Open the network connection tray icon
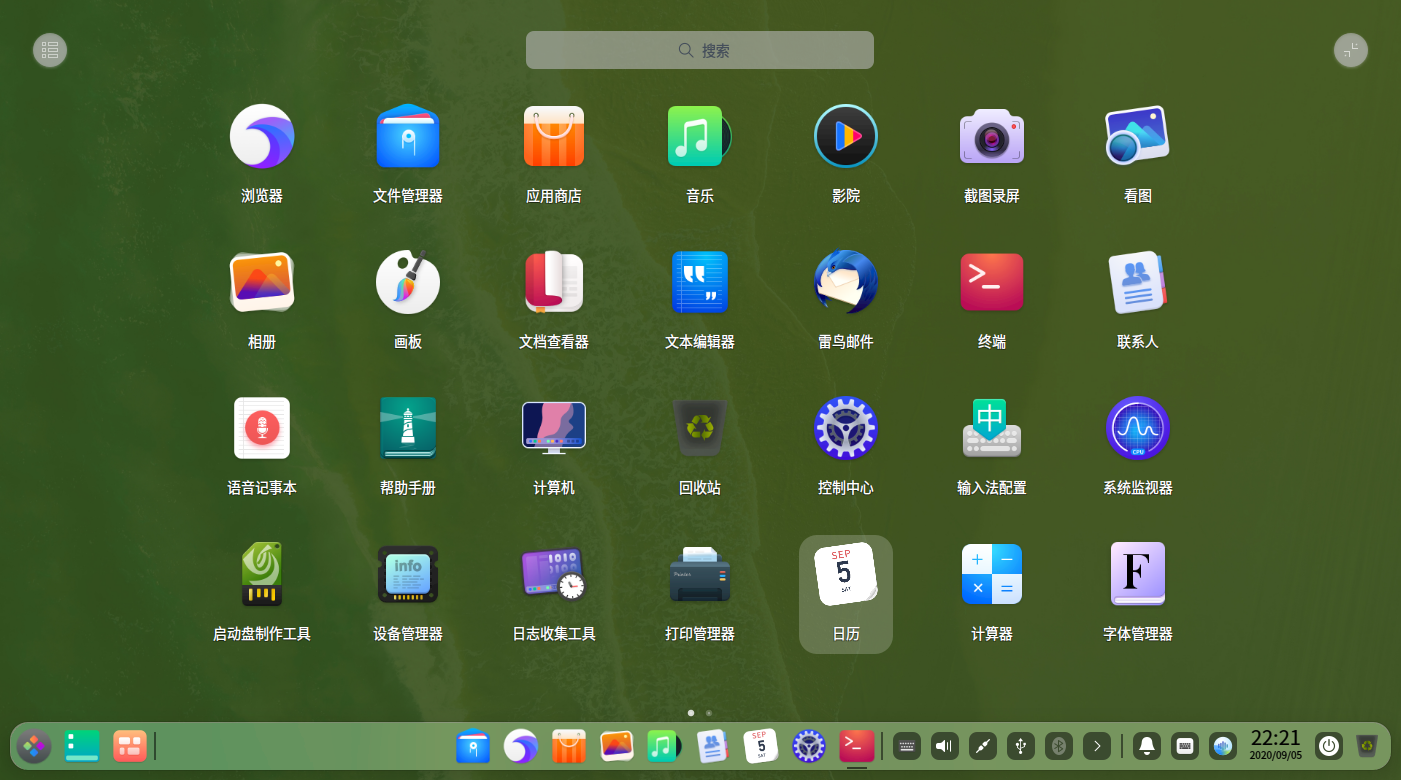The width and height of the screenshot is (1401, 780). (x=983, y=746)
